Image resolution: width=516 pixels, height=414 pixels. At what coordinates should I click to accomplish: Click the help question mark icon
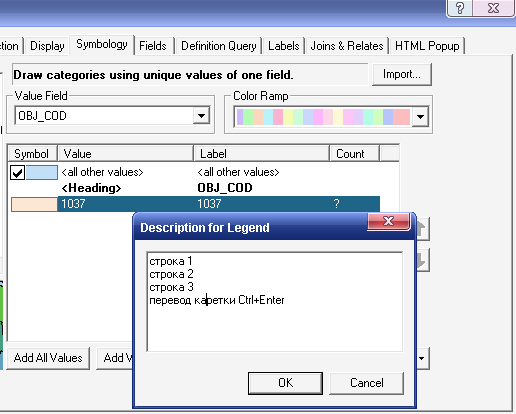coord(460,7)
